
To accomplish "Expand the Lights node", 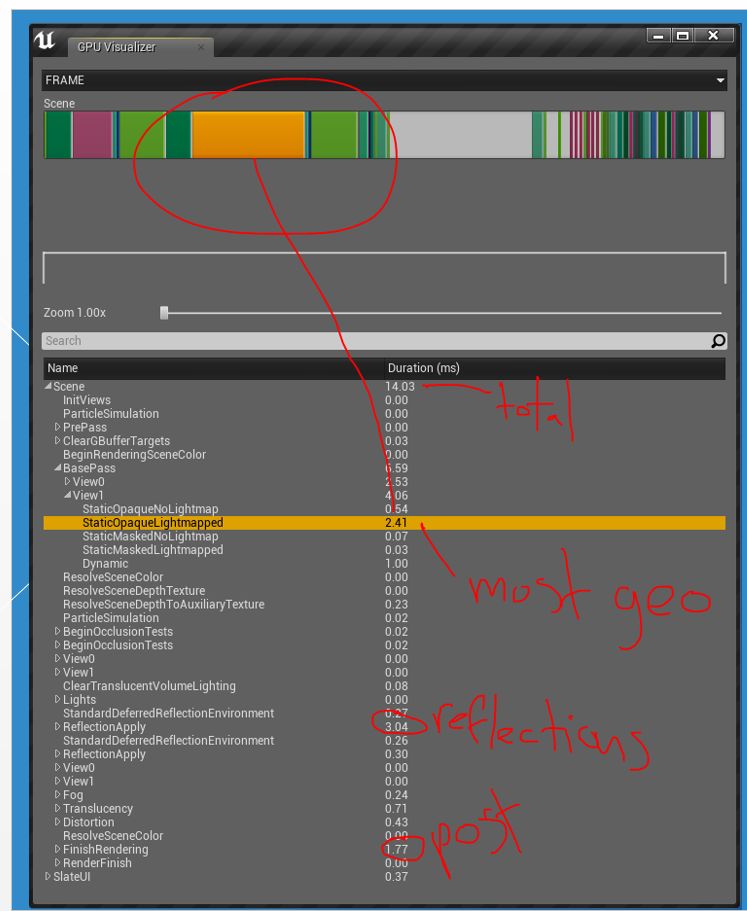I will [58, 699].
